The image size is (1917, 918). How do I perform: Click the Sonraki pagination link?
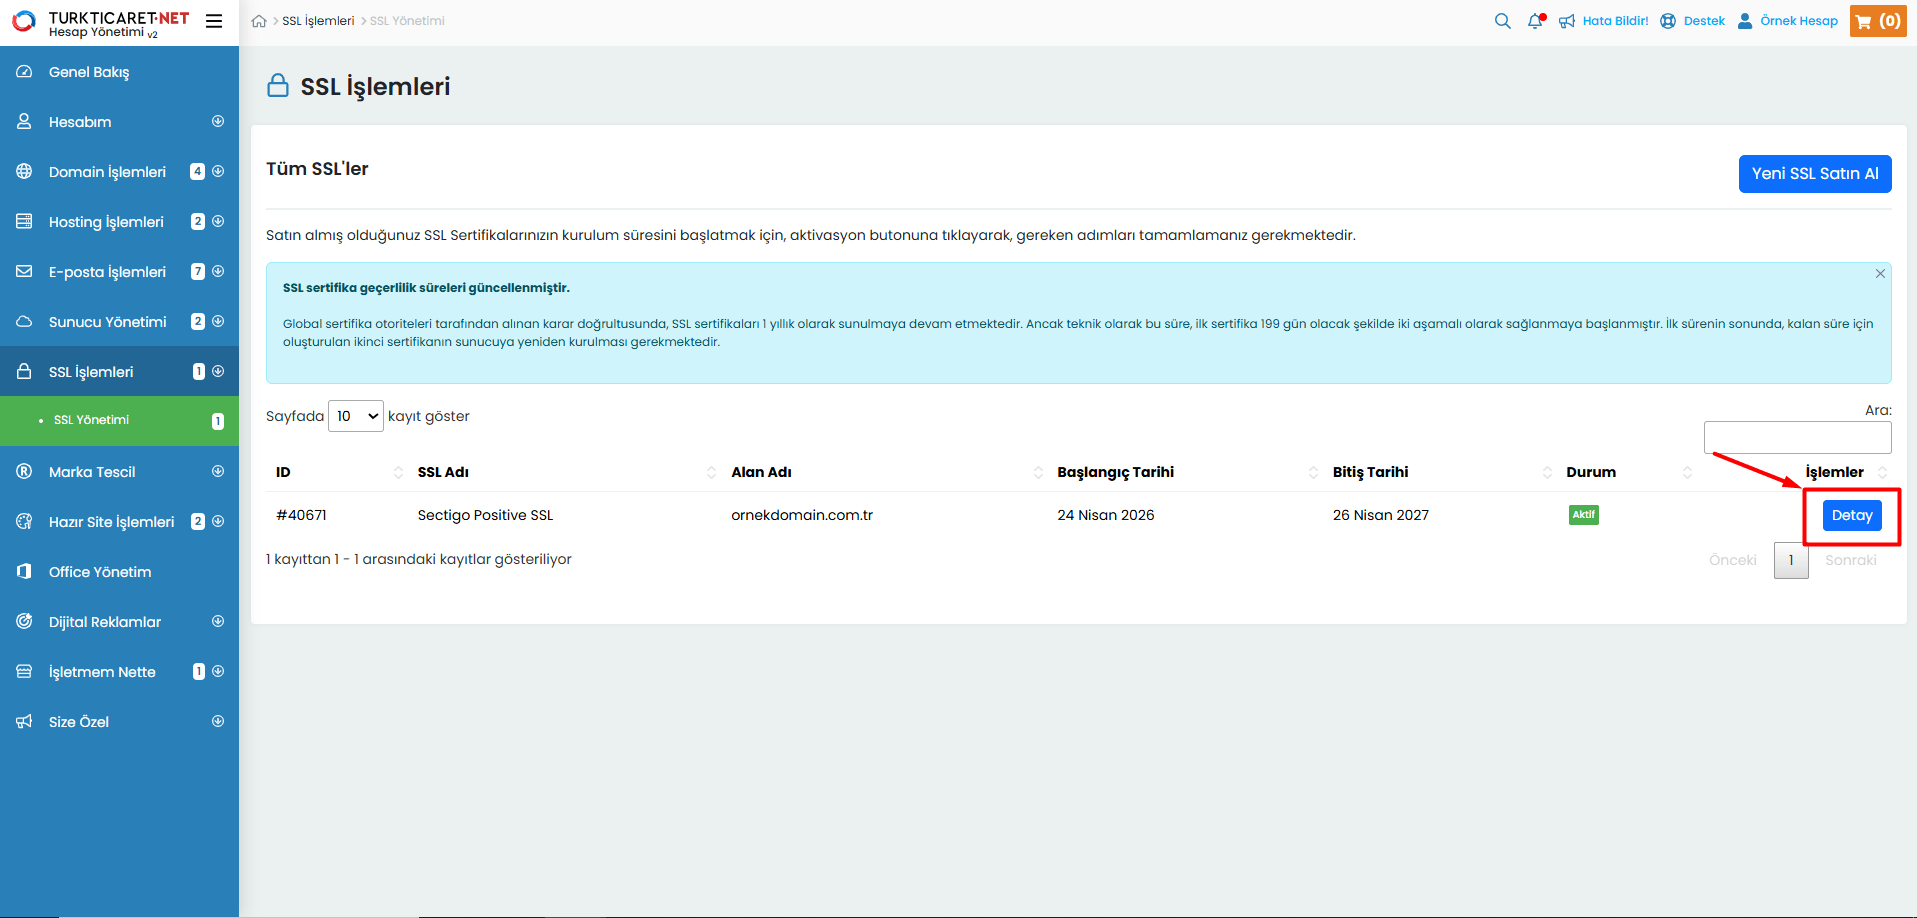(1851, 560)
